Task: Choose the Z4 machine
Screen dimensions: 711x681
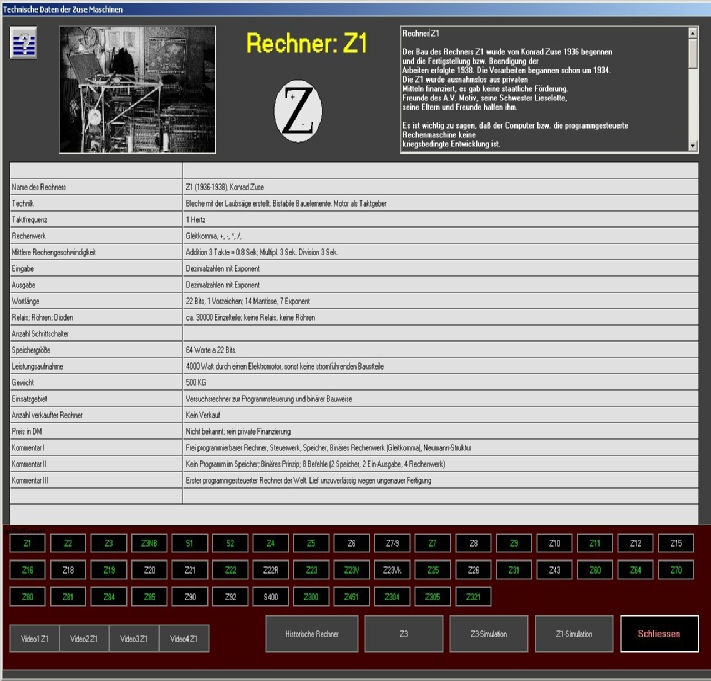Action: click(x=270, y=544)
